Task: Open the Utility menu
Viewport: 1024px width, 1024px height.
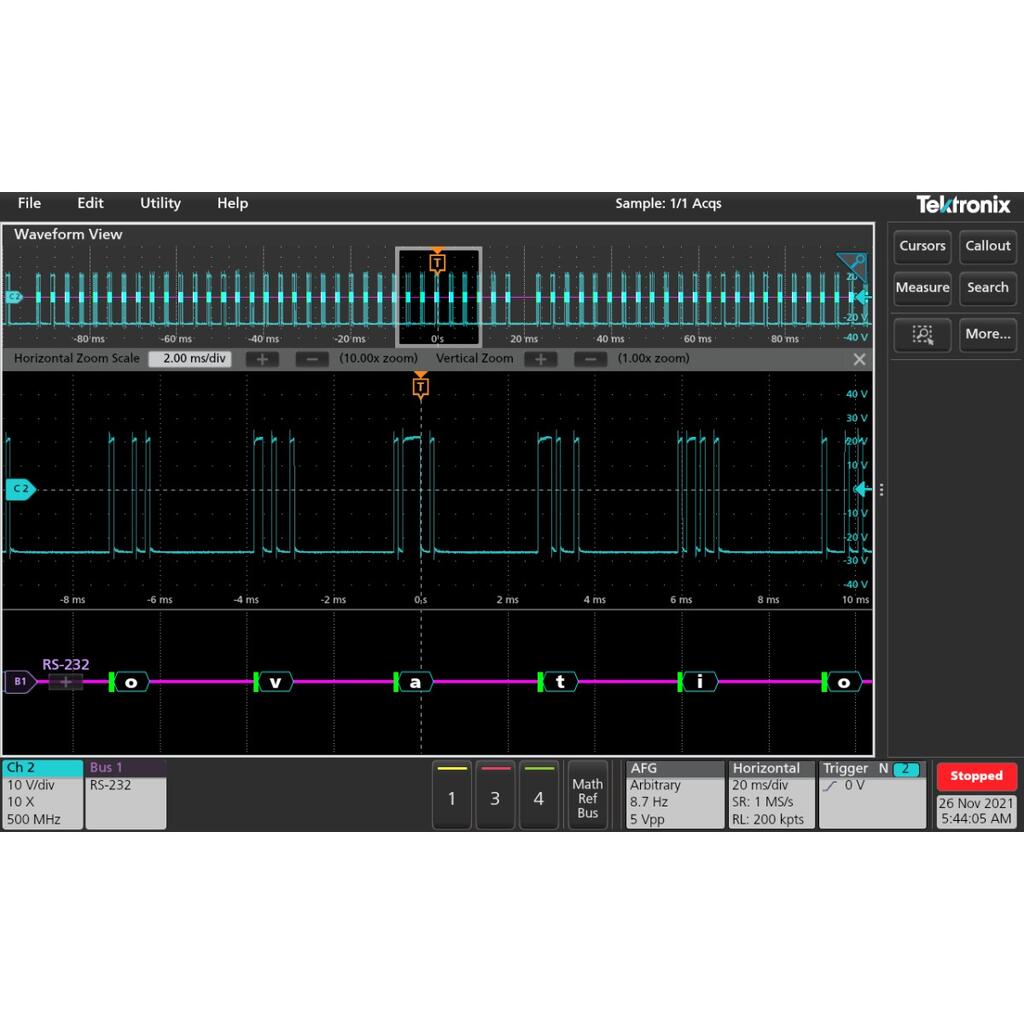Action: click(160, 203)
